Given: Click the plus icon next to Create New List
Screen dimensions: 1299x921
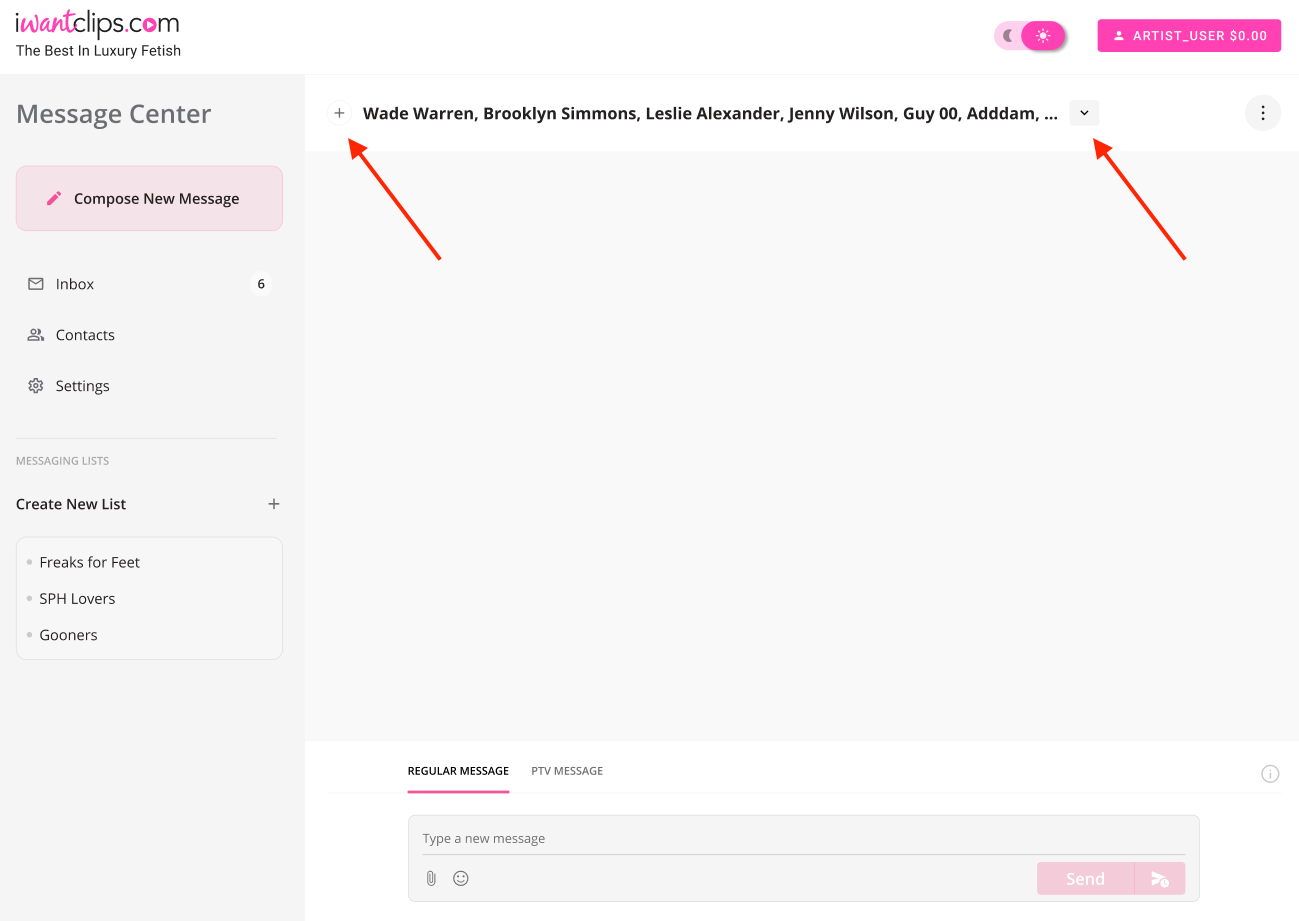Looking at the screenshot, I should click(x=274, y=504).
